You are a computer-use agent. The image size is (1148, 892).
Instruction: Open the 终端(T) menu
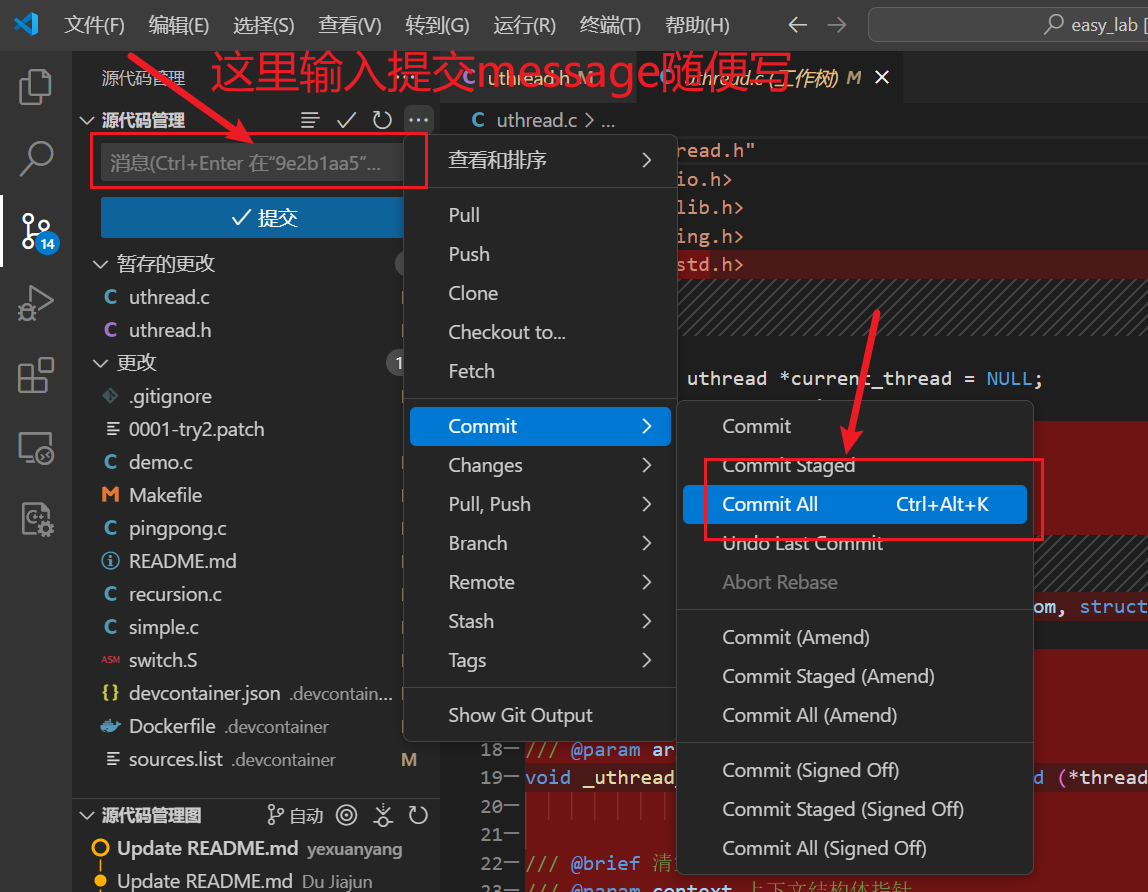(x=610, y=25)
